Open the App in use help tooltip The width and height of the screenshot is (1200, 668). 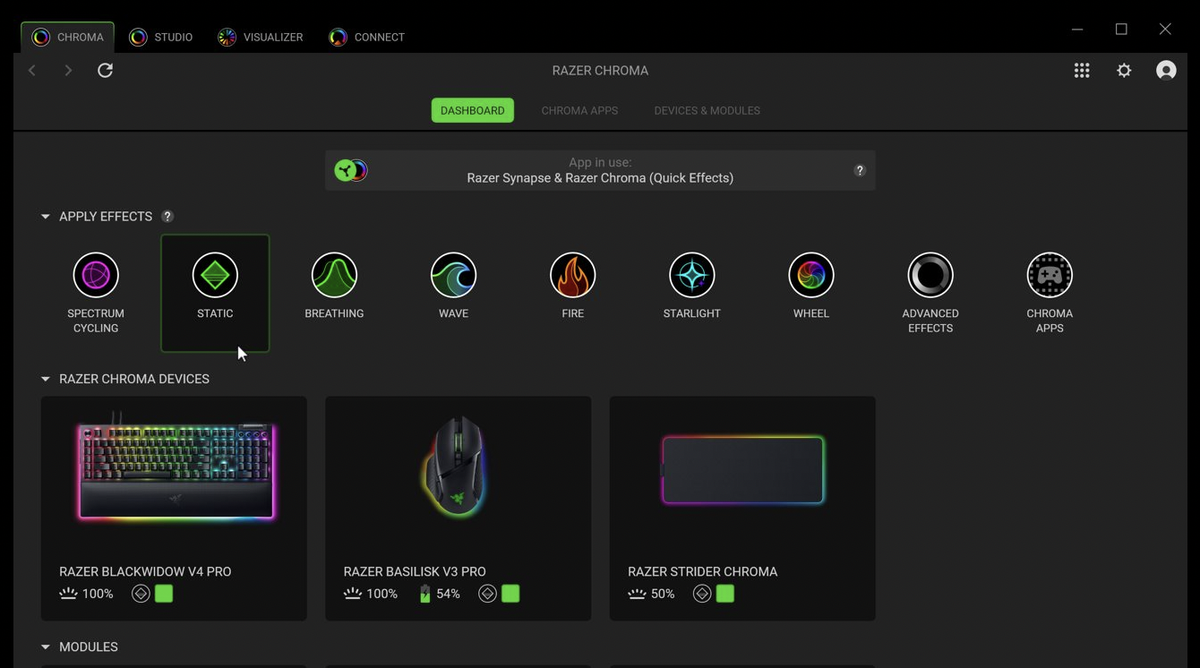pos(859,170)
